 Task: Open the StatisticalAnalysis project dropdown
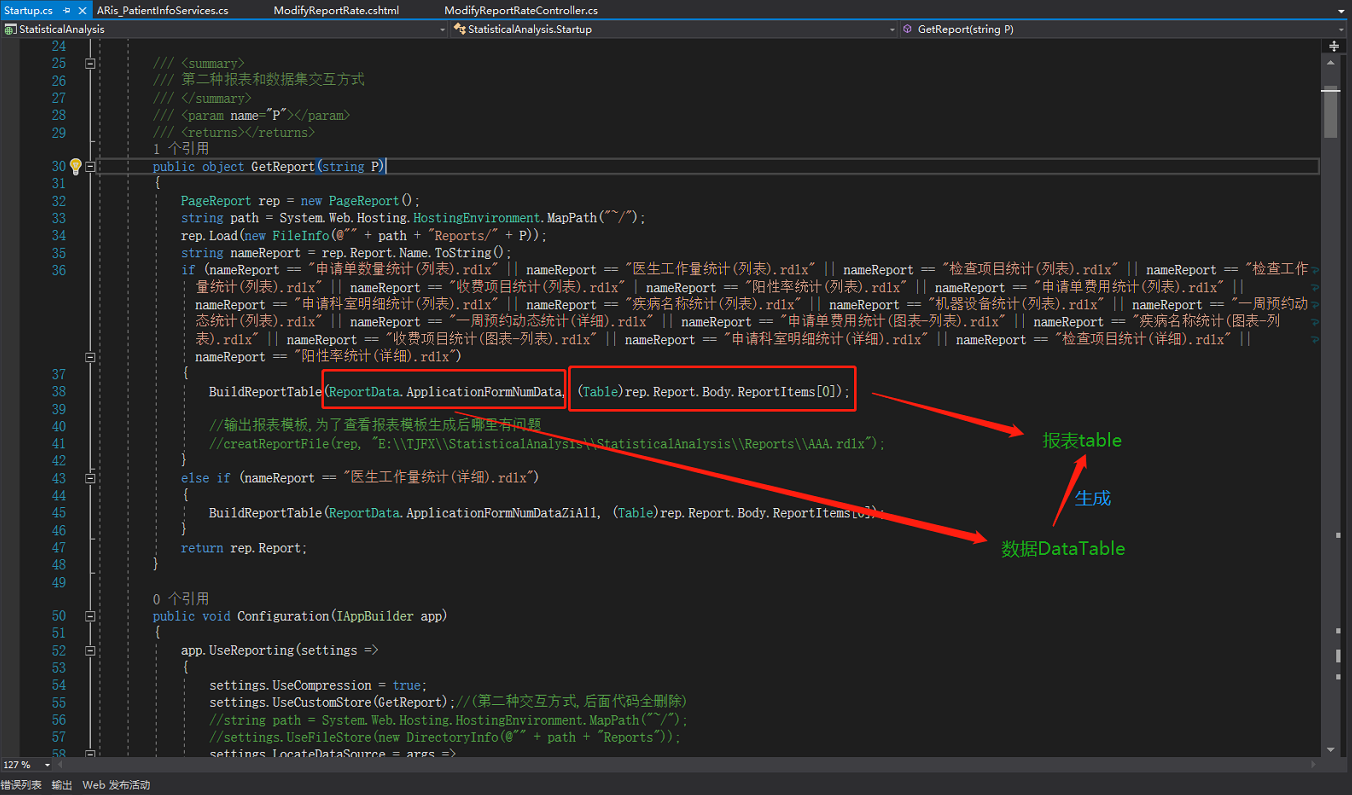tap(442, 30)
